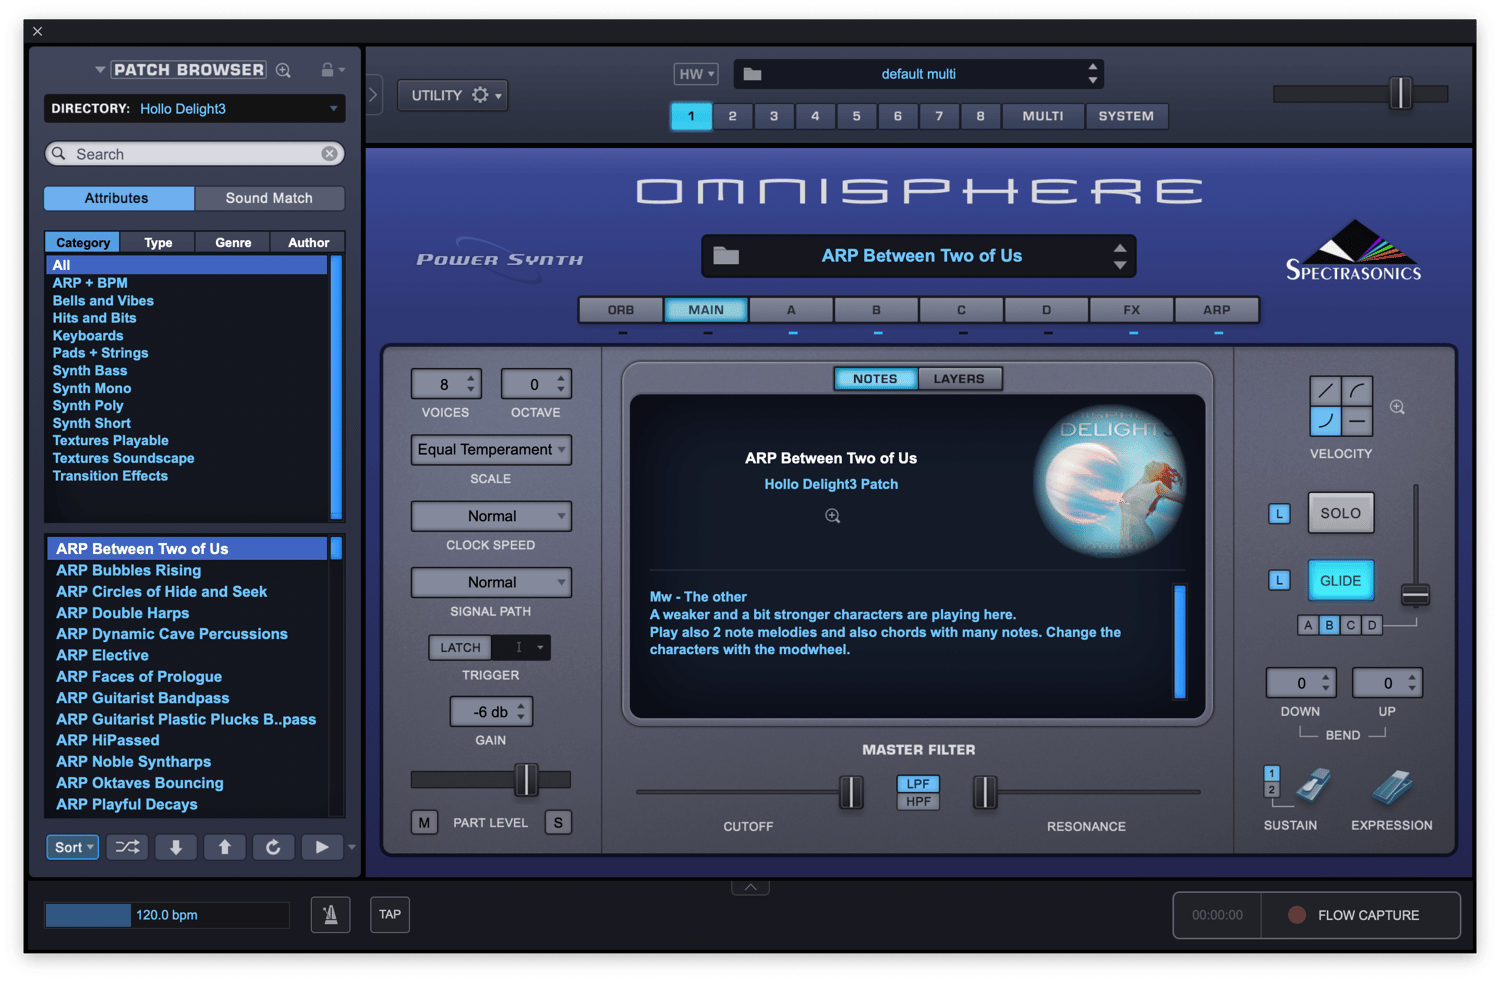This screenshot has height=981, width=1500.
Task: Click the TAP tempo button
Action: point(390,914)
